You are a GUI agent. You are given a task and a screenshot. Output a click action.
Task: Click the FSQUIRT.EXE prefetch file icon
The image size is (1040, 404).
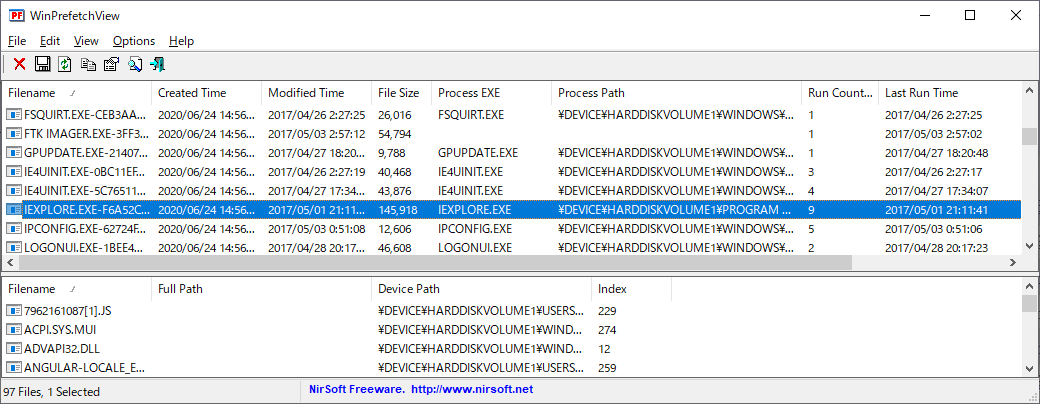[15, 115]
